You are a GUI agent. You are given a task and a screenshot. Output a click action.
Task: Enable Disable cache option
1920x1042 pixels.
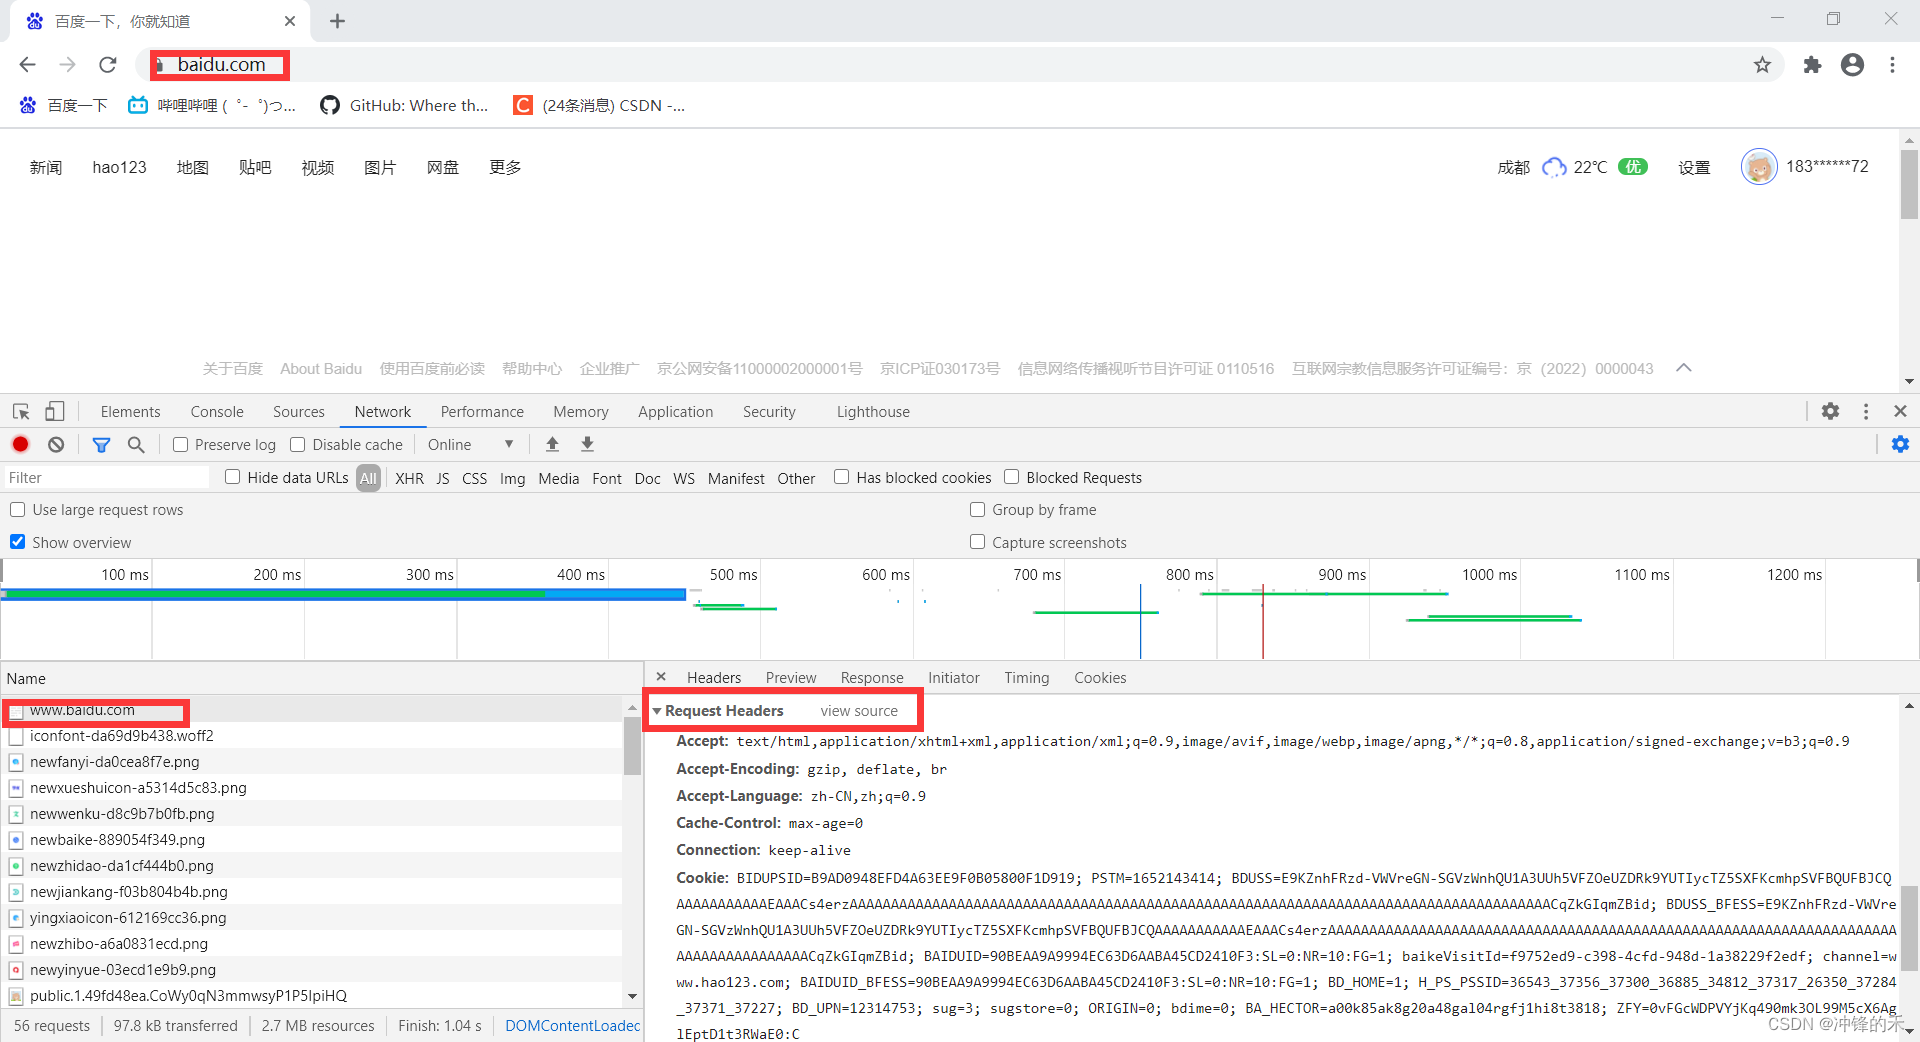pos(297,444)
